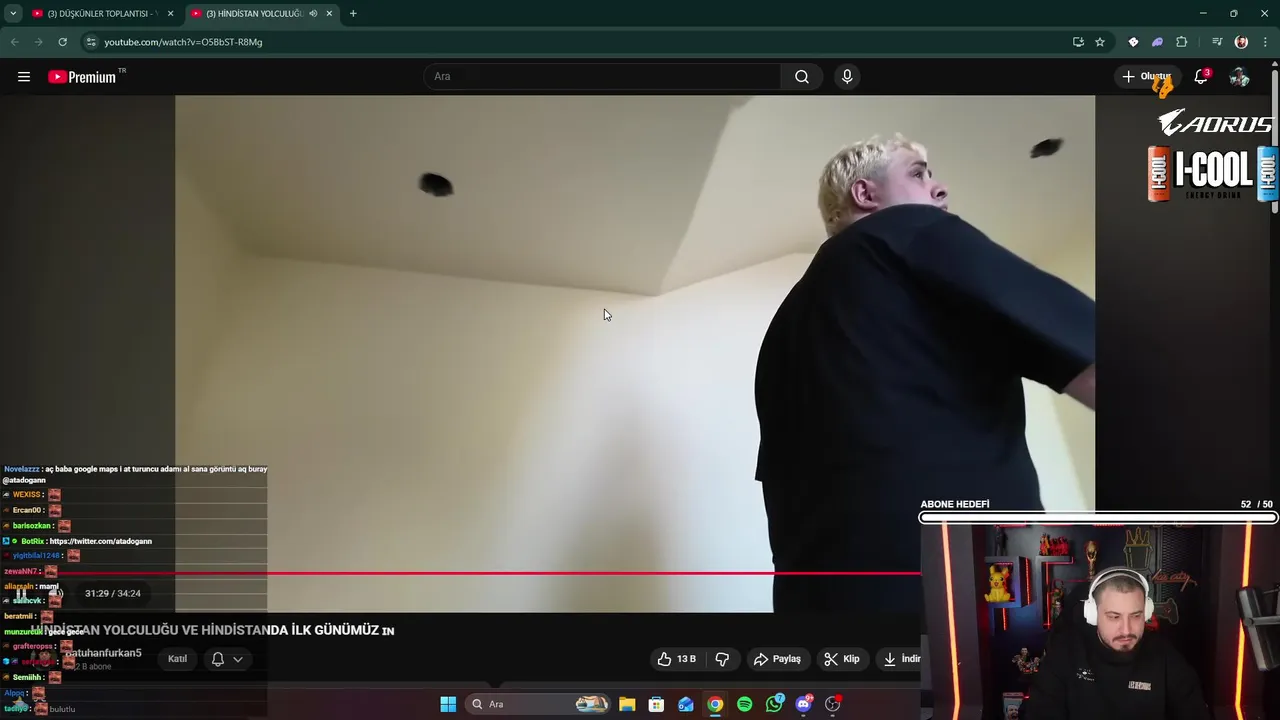Bookmark this page with the star

click(x=1100, y=42)
